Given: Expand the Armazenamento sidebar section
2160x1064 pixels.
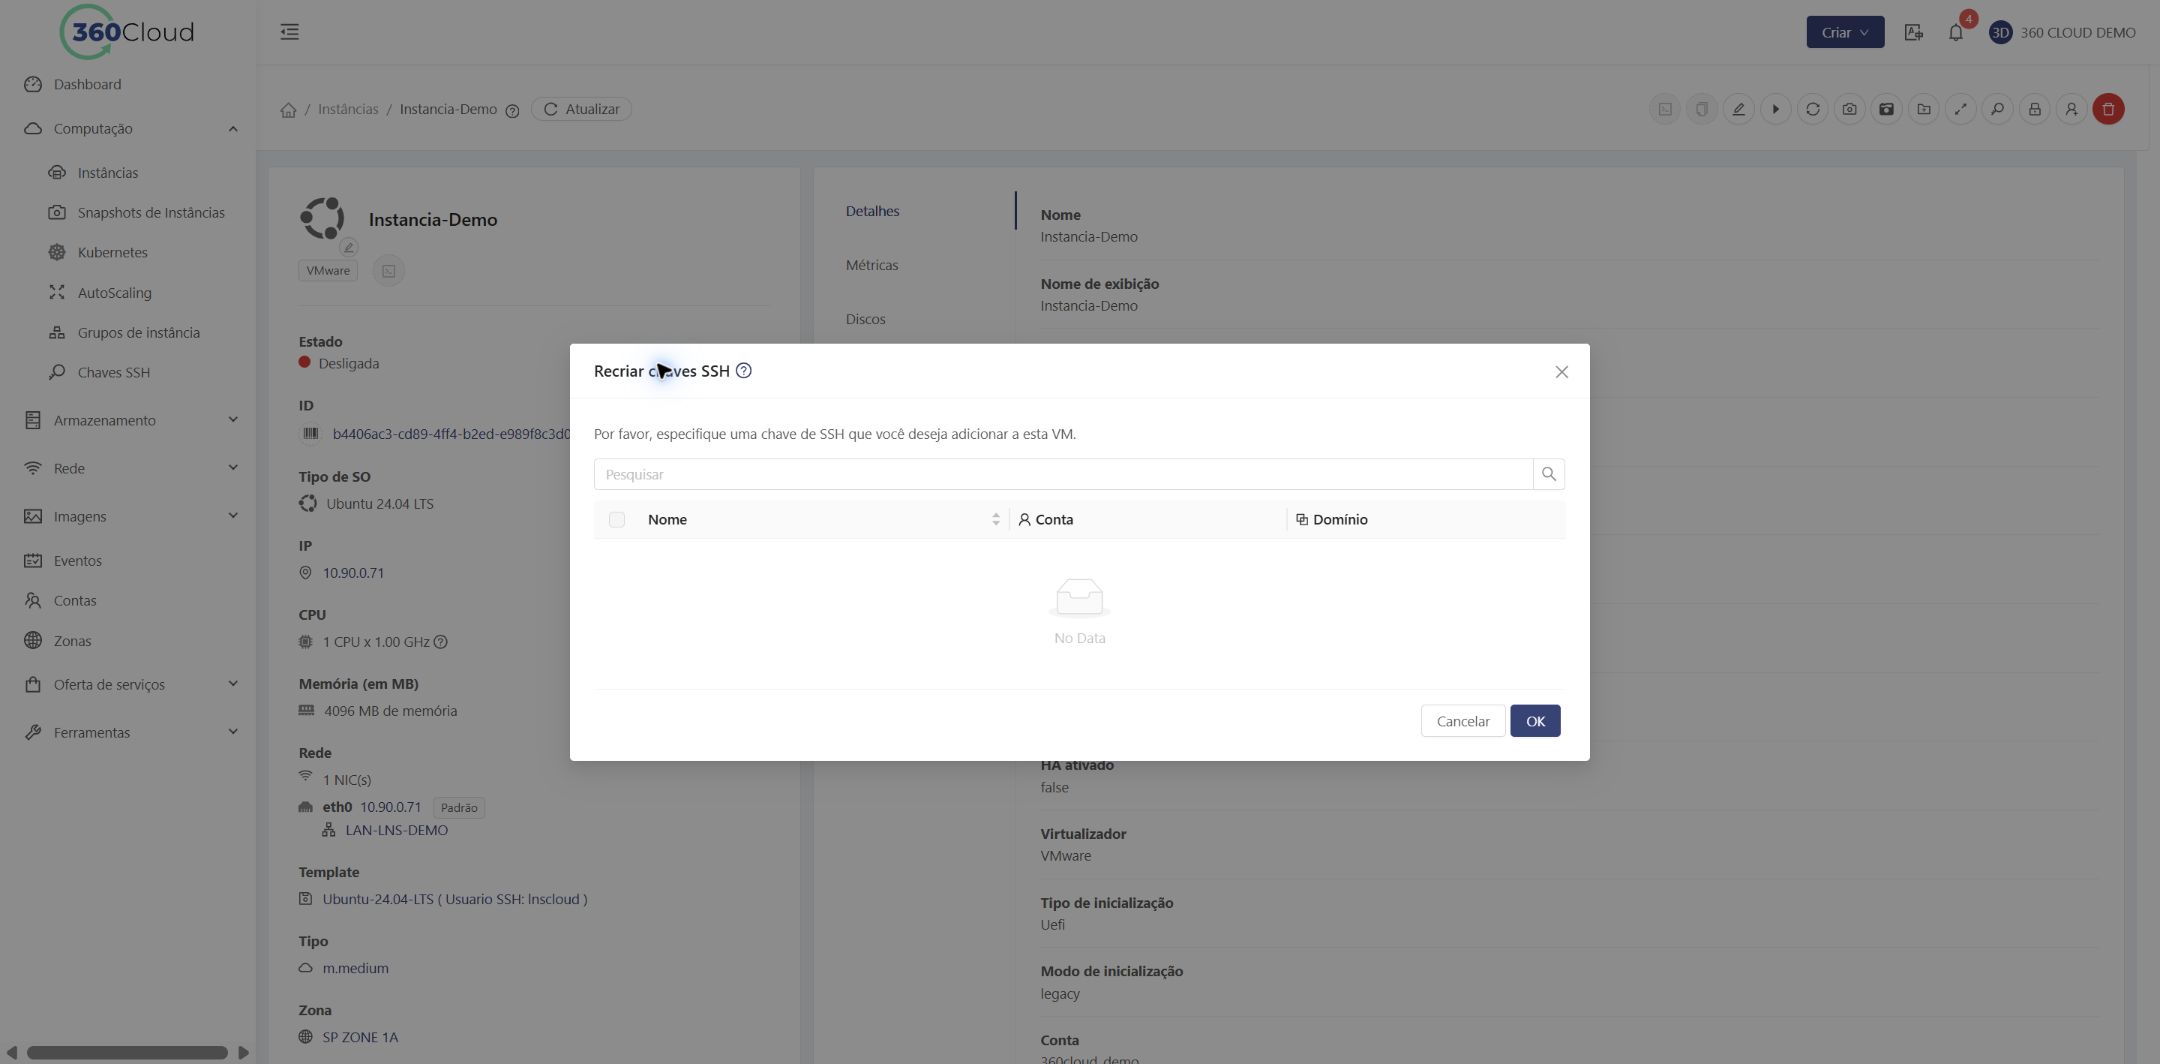Looking at the screenshot, I should pos(232,420).
